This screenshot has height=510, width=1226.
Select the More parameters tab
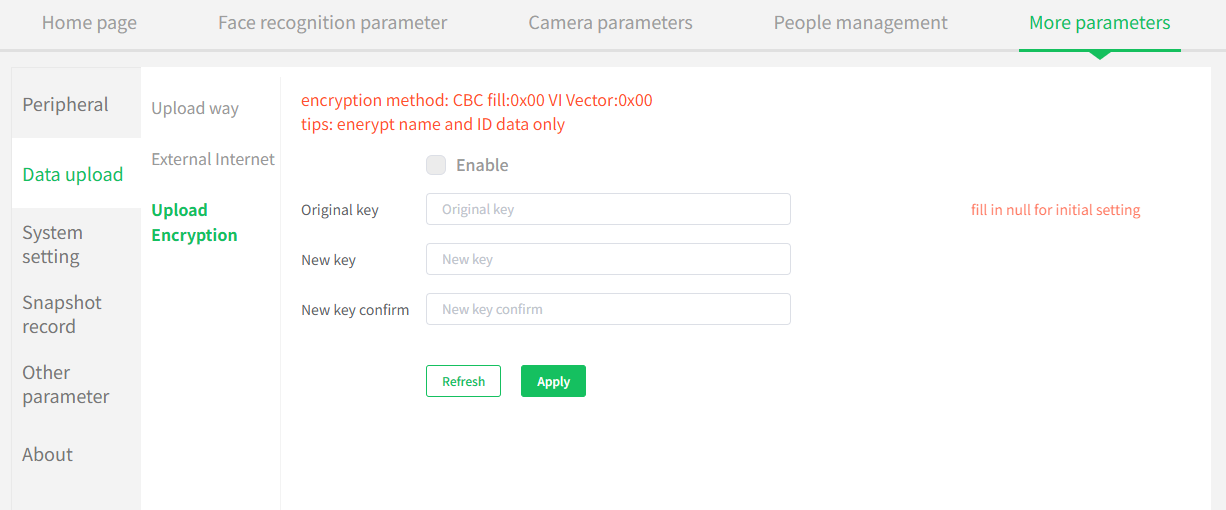(x=1099, y=23)
